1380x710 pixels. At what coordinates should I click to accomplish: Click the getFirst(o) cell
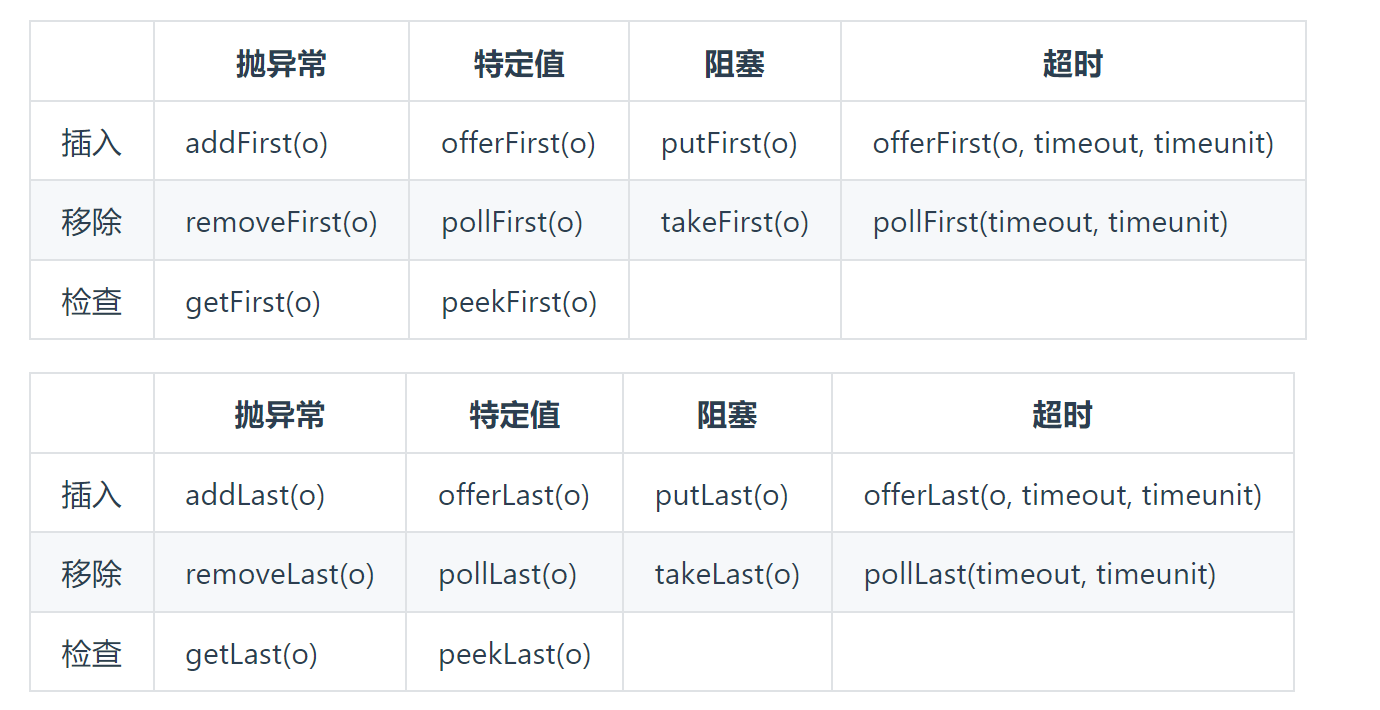tap(253, 302)
